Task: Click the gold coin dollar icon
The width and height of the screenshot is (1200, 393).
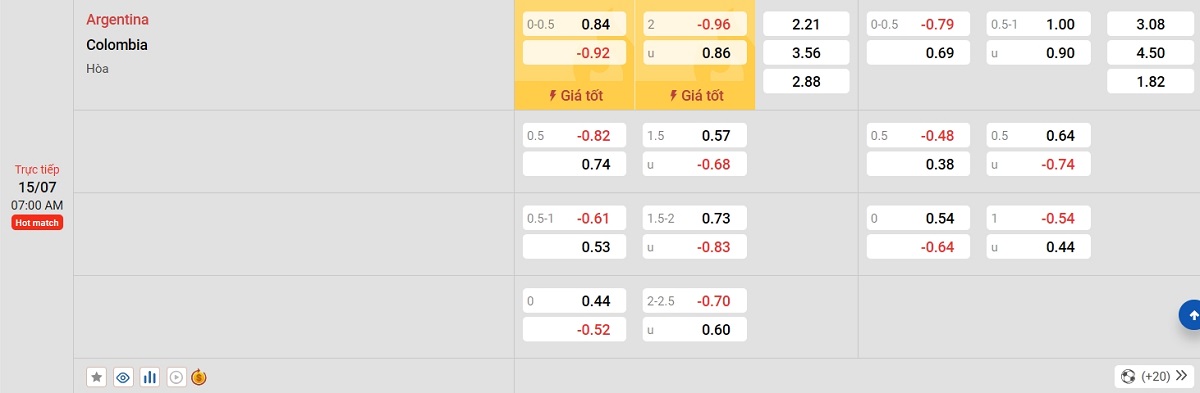Action: point(198,377)
